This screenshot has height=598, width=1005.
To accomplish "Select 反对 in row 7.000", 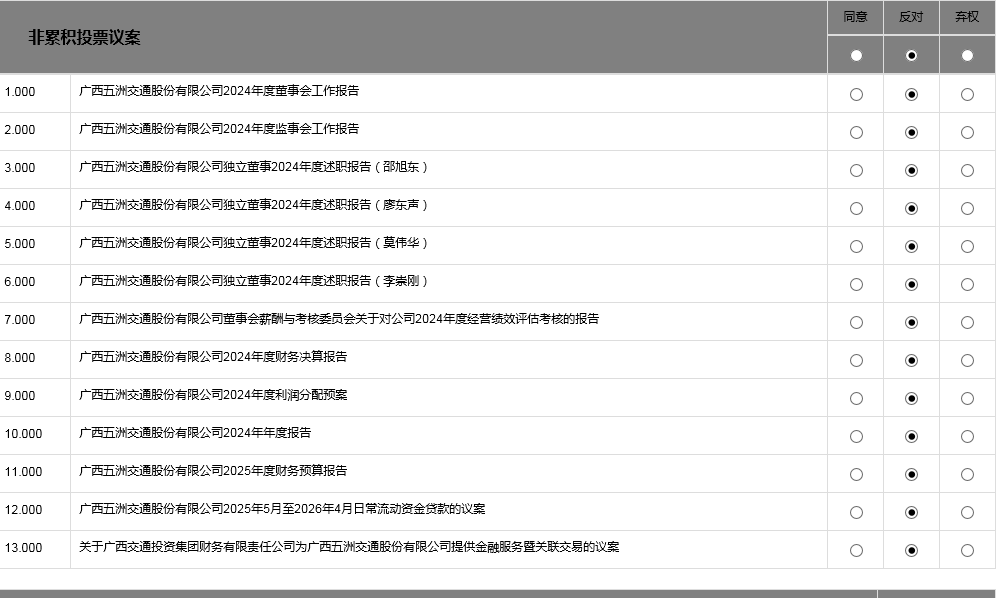I will [x=911, y=323].
